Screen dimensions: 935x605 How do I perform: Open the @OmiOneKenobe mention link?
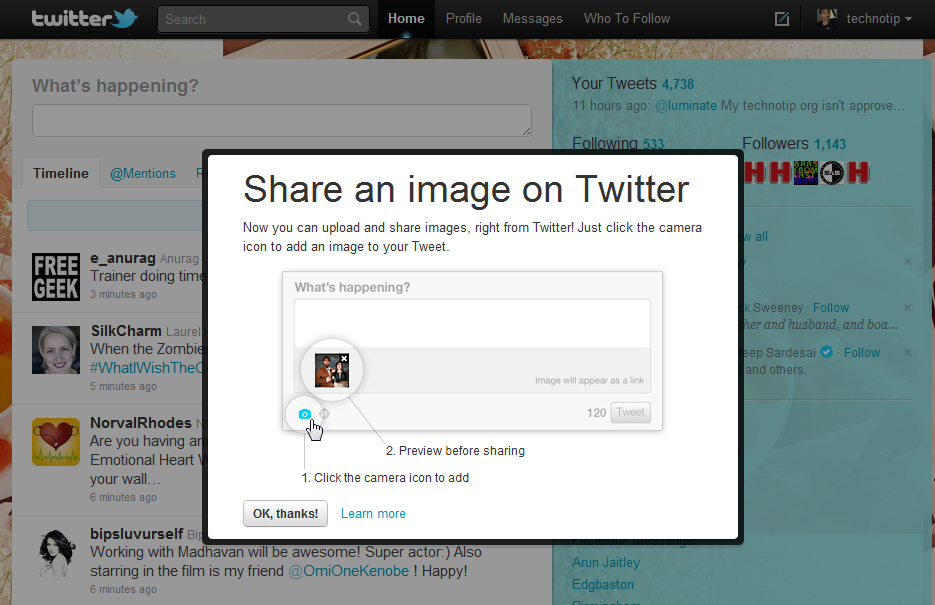[349, 571]
